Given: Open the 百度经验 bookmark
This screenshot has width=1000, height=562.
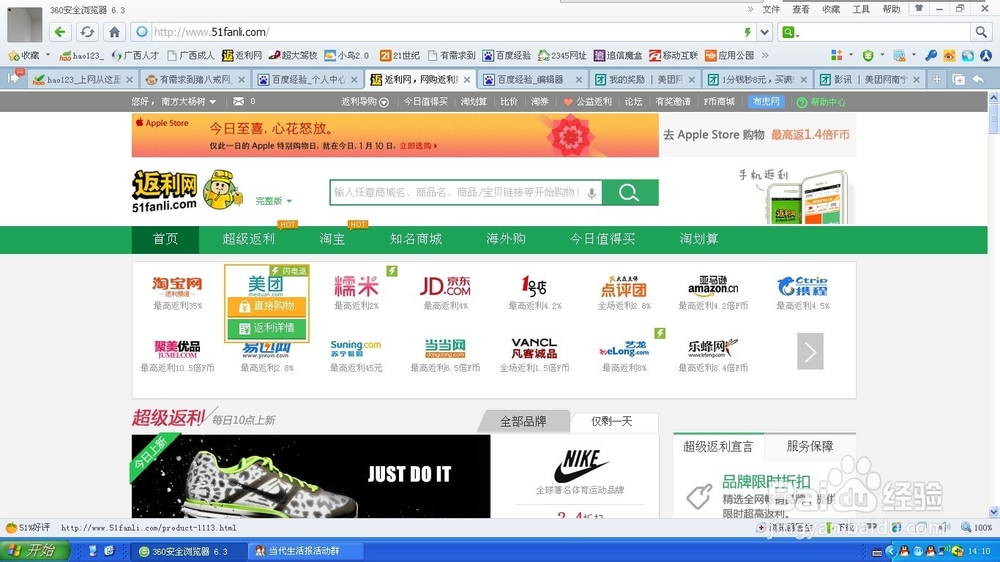Looking at the screenshot, I should (x=507, y=55).
